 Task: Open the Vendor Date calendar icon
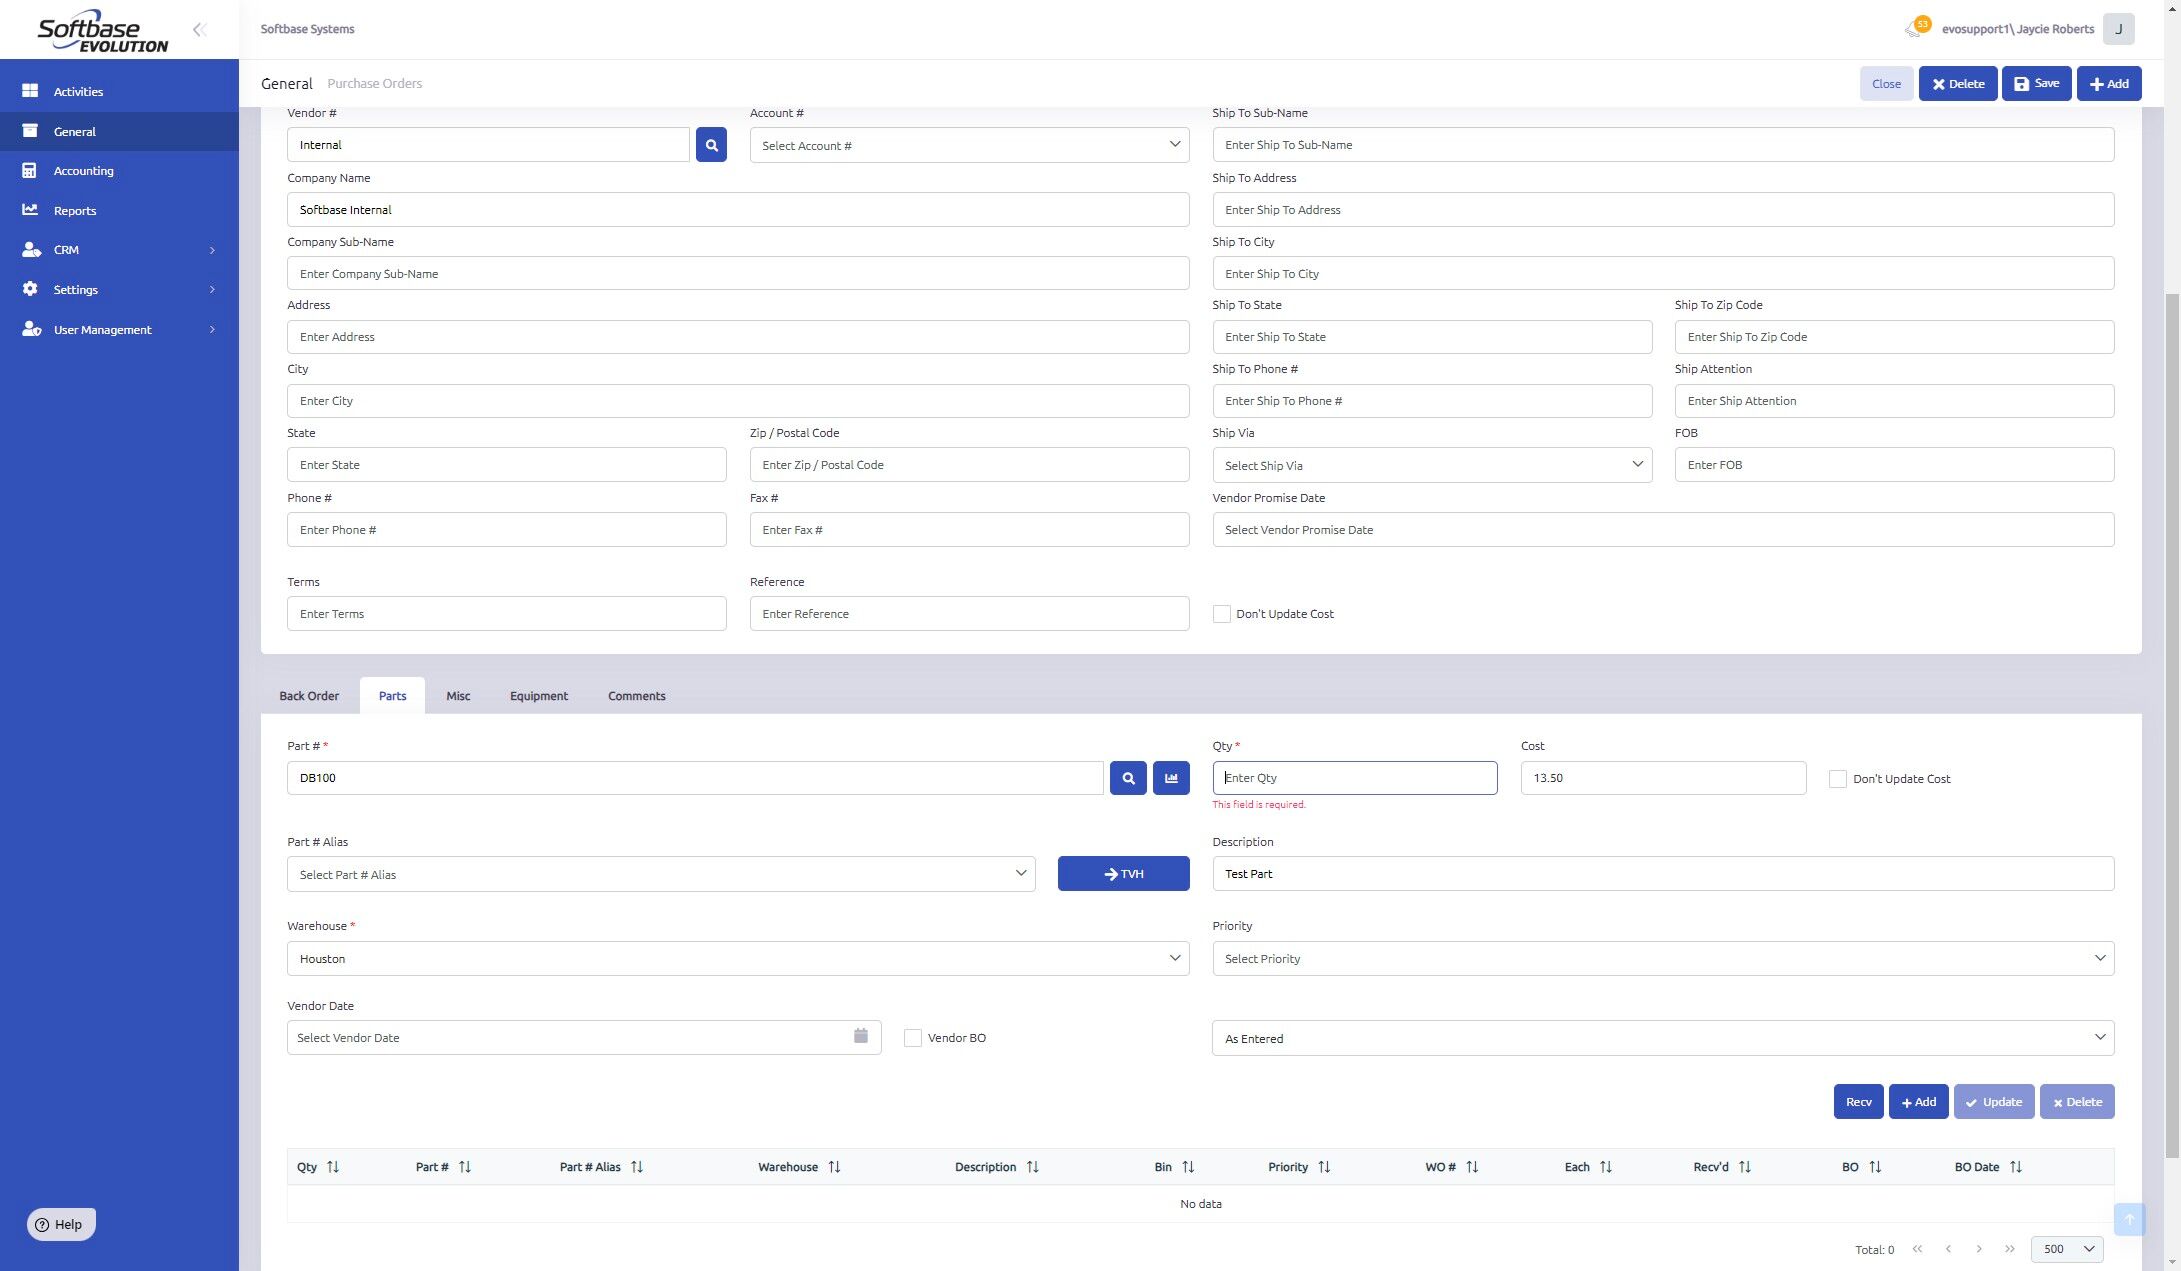point(861,1036)
